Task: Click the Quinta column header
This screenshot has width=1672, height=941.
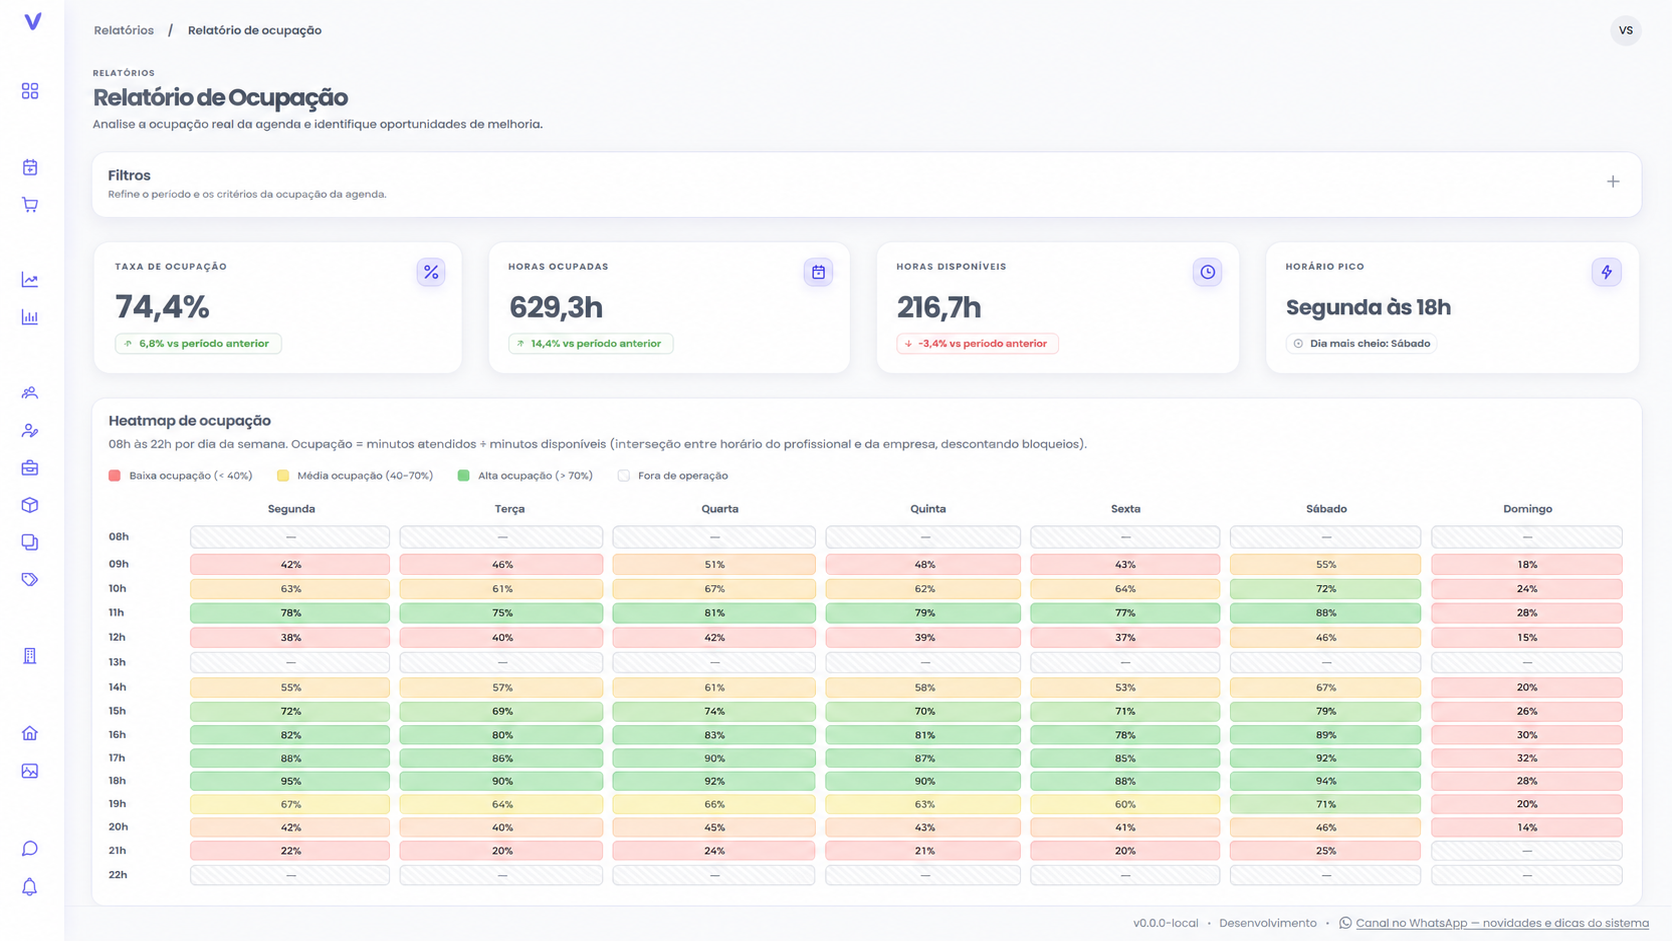Action: click(x=927, y=509)
